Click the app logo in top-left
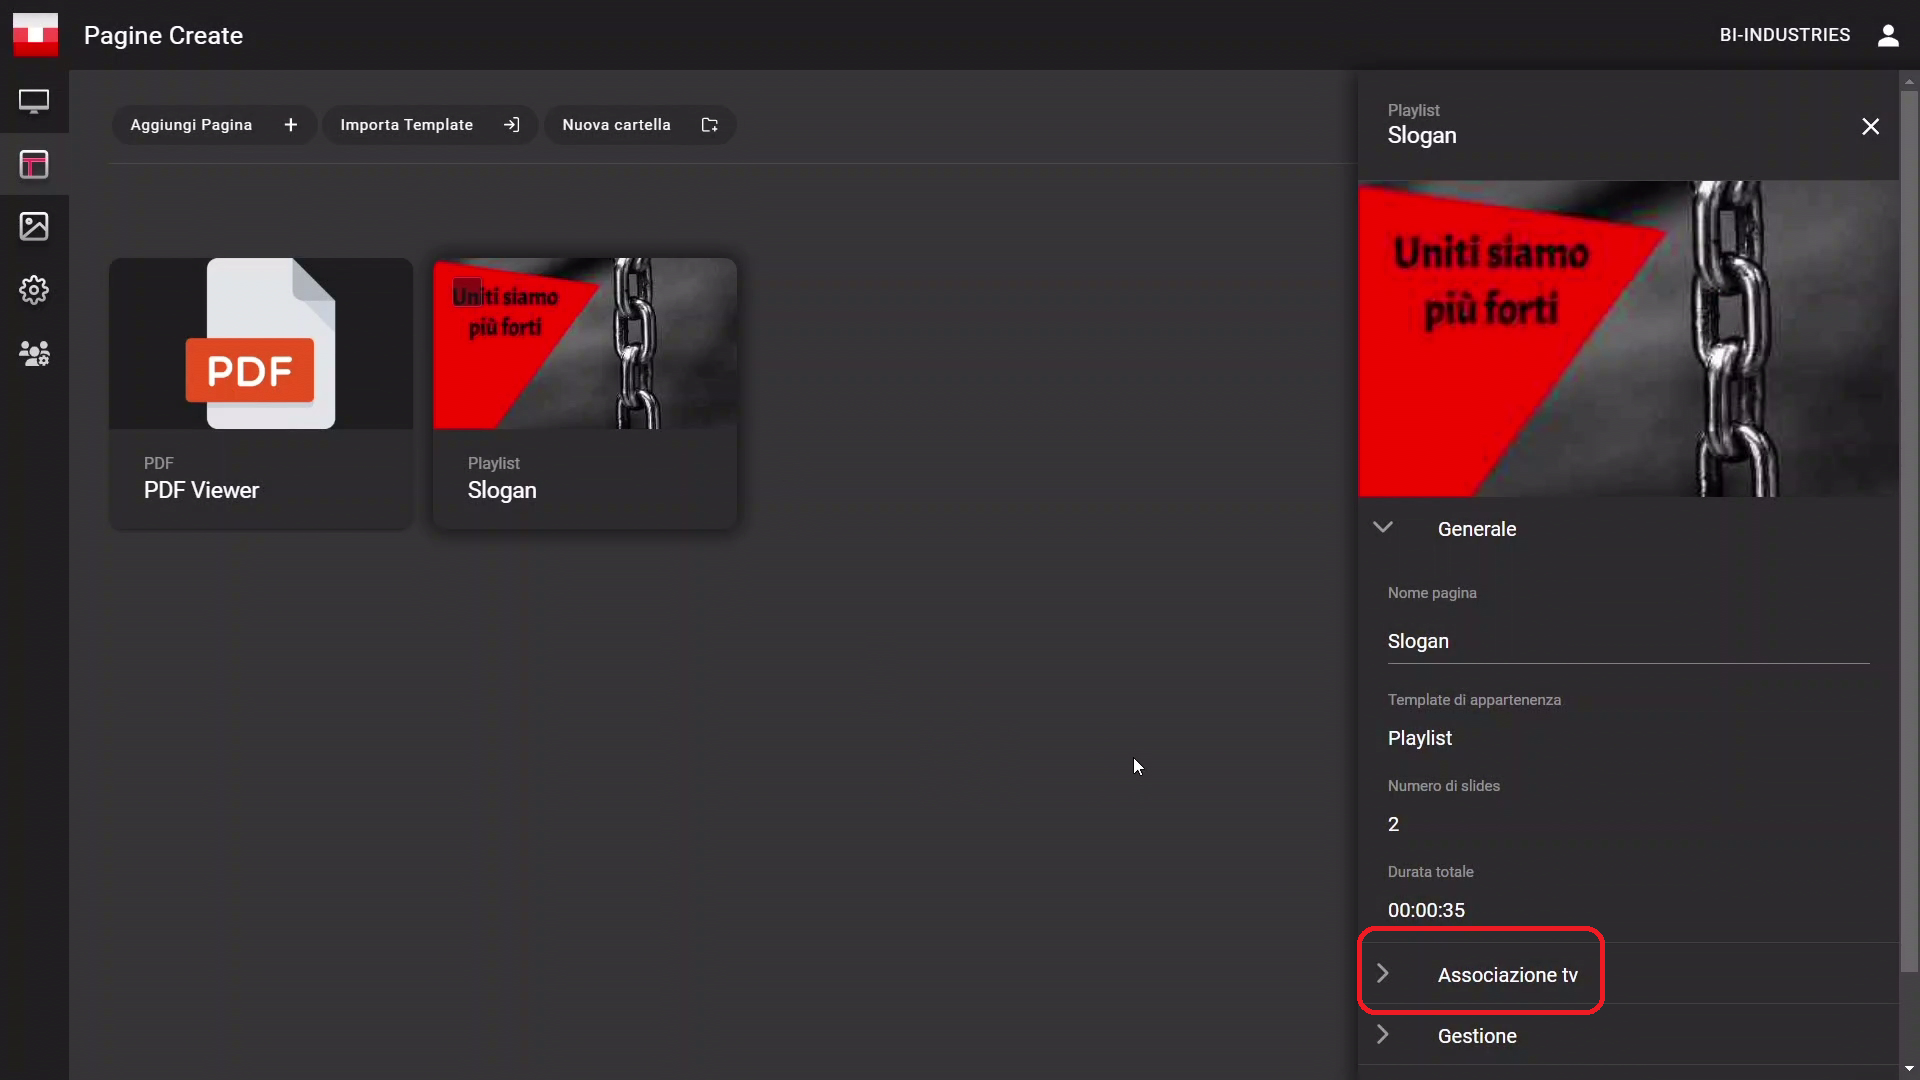Viewport: 1920px width, 1080px height. [35, 34]
